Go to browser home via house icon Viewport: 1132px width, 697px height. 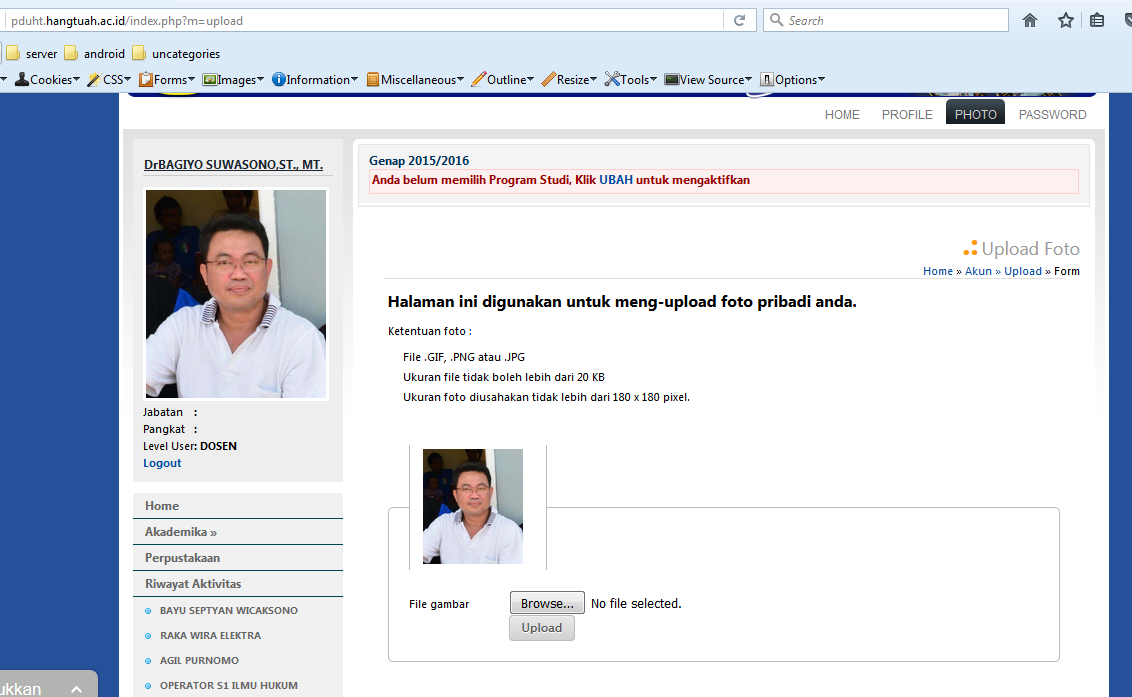coord(1029,20)
